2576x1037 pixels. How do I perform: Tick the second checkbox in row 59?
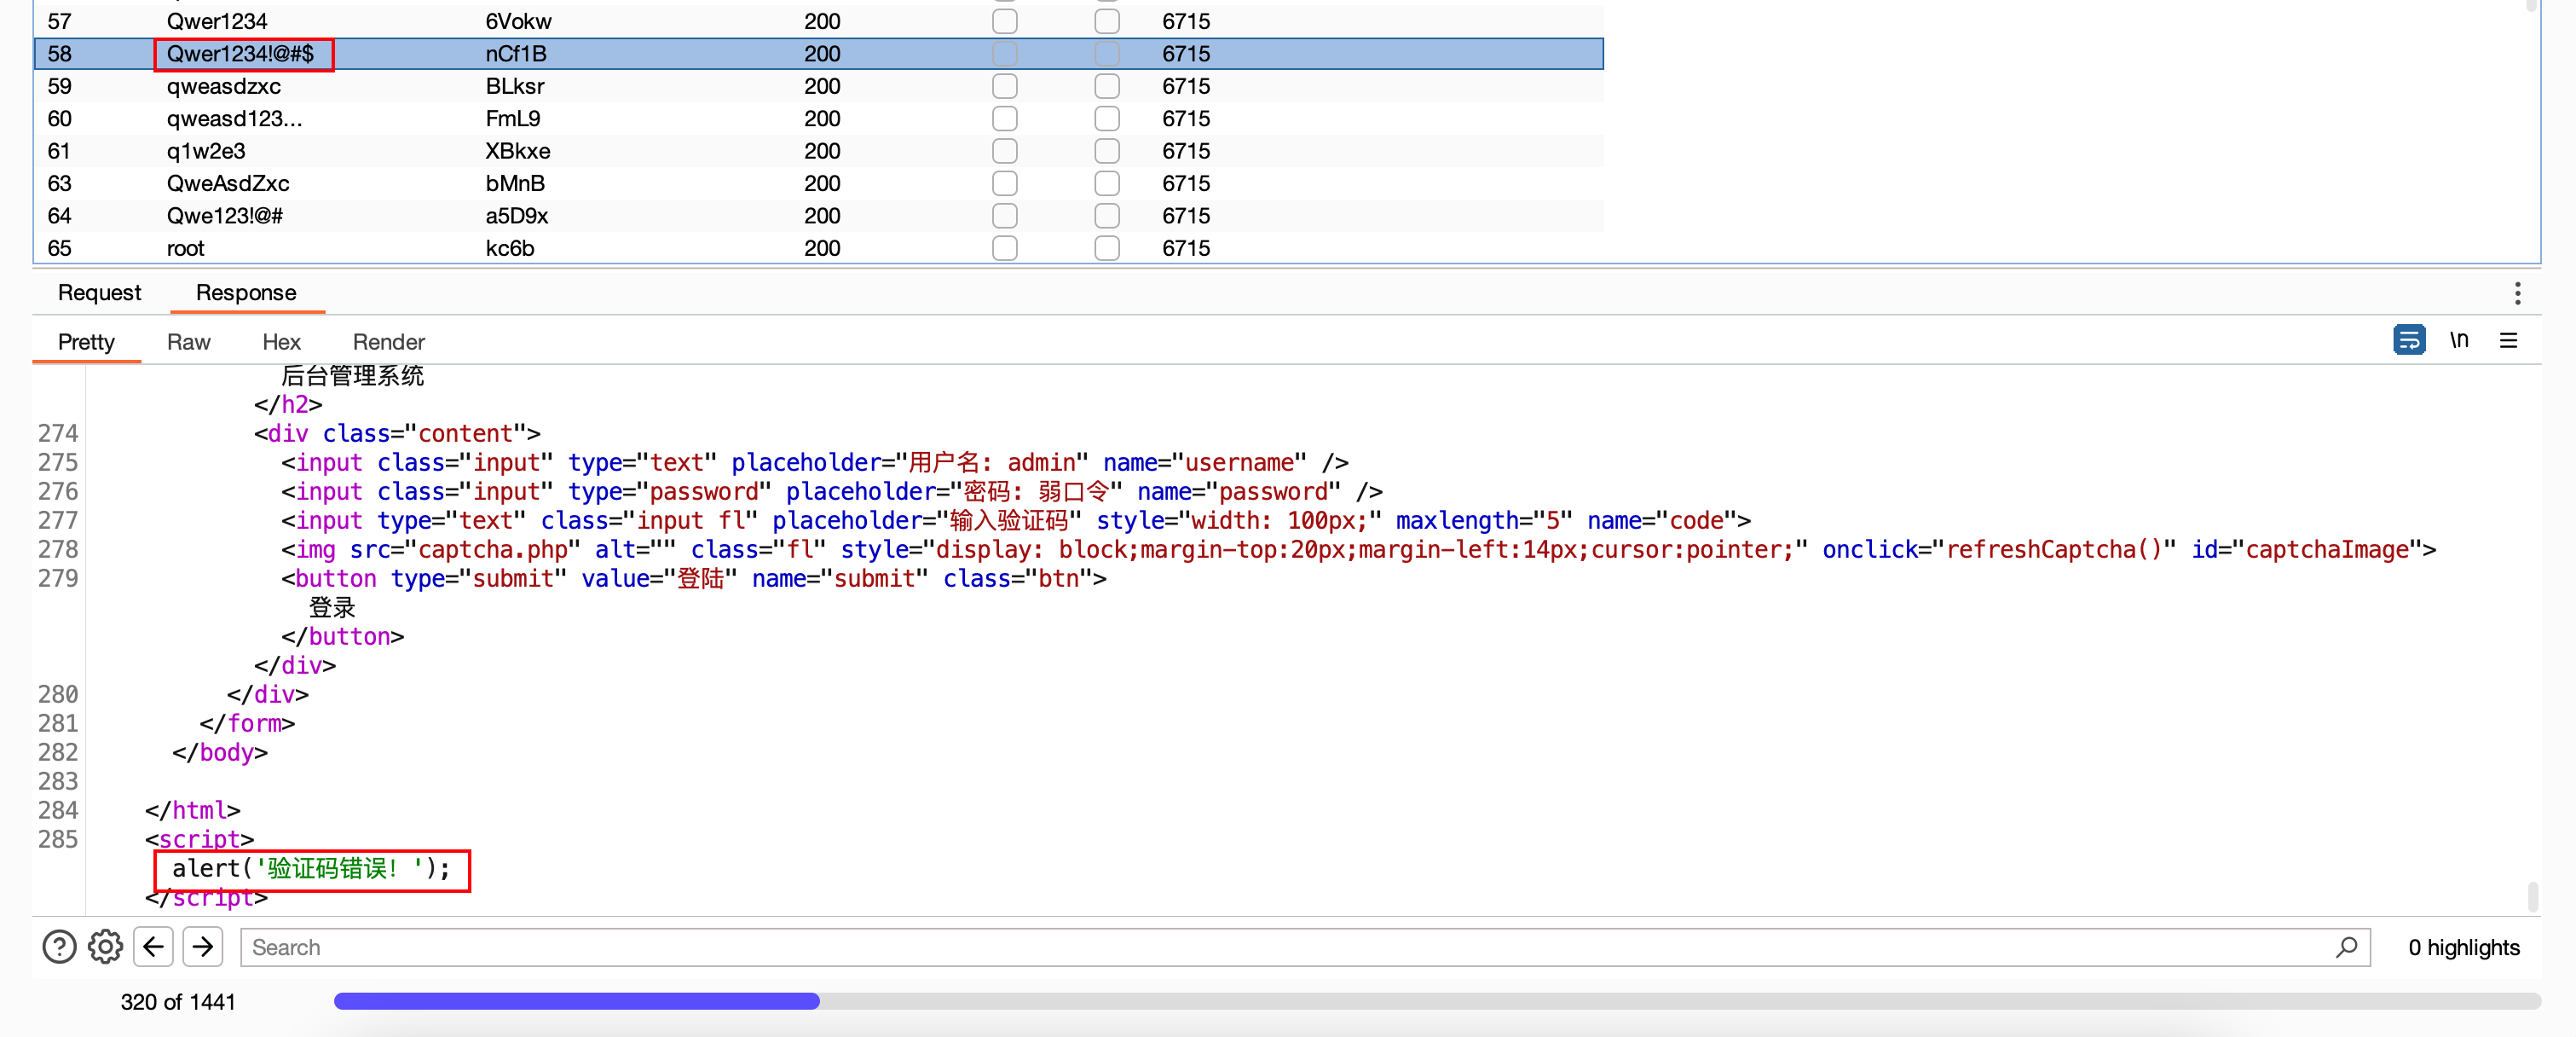click(x=1106, y=86)
